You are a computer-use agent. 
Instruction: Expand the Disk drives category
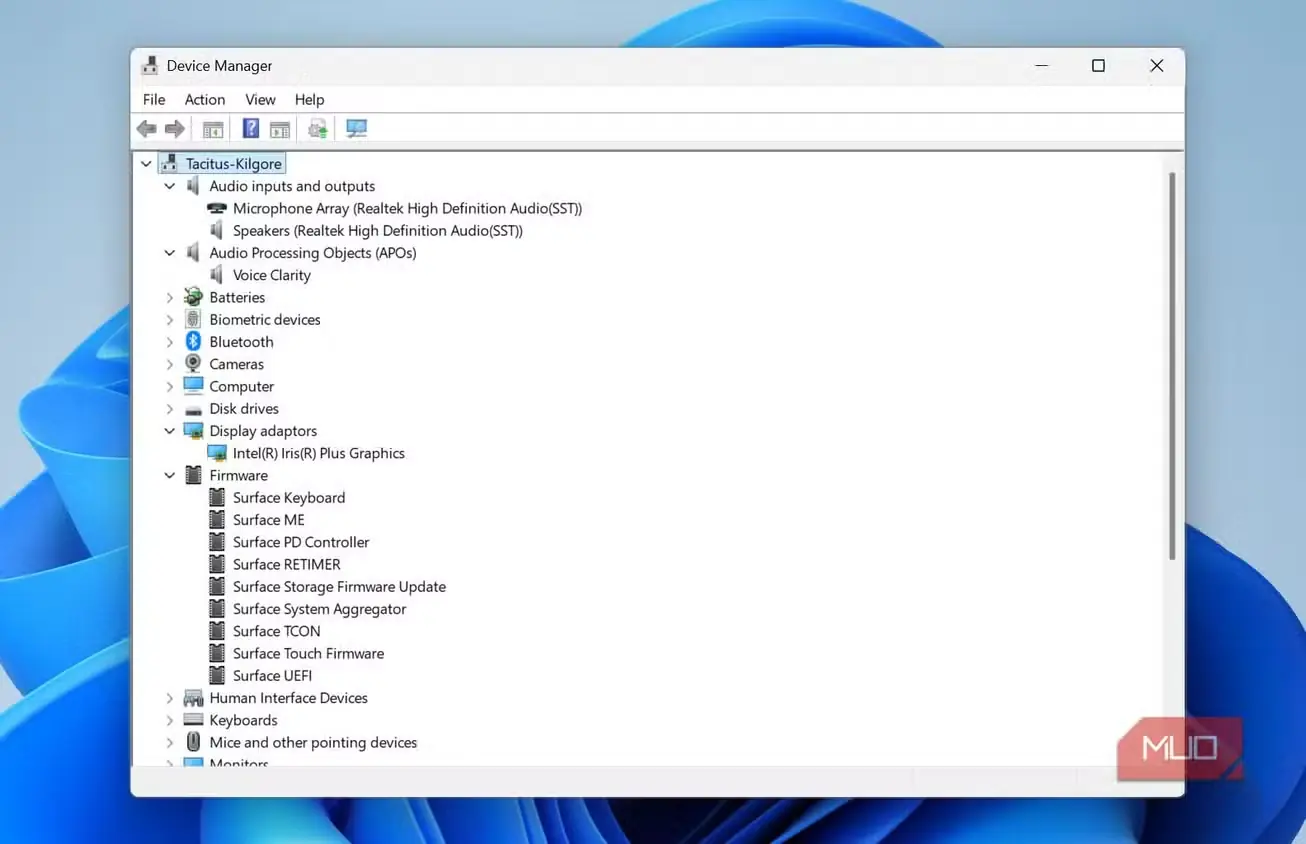point(170,409)
